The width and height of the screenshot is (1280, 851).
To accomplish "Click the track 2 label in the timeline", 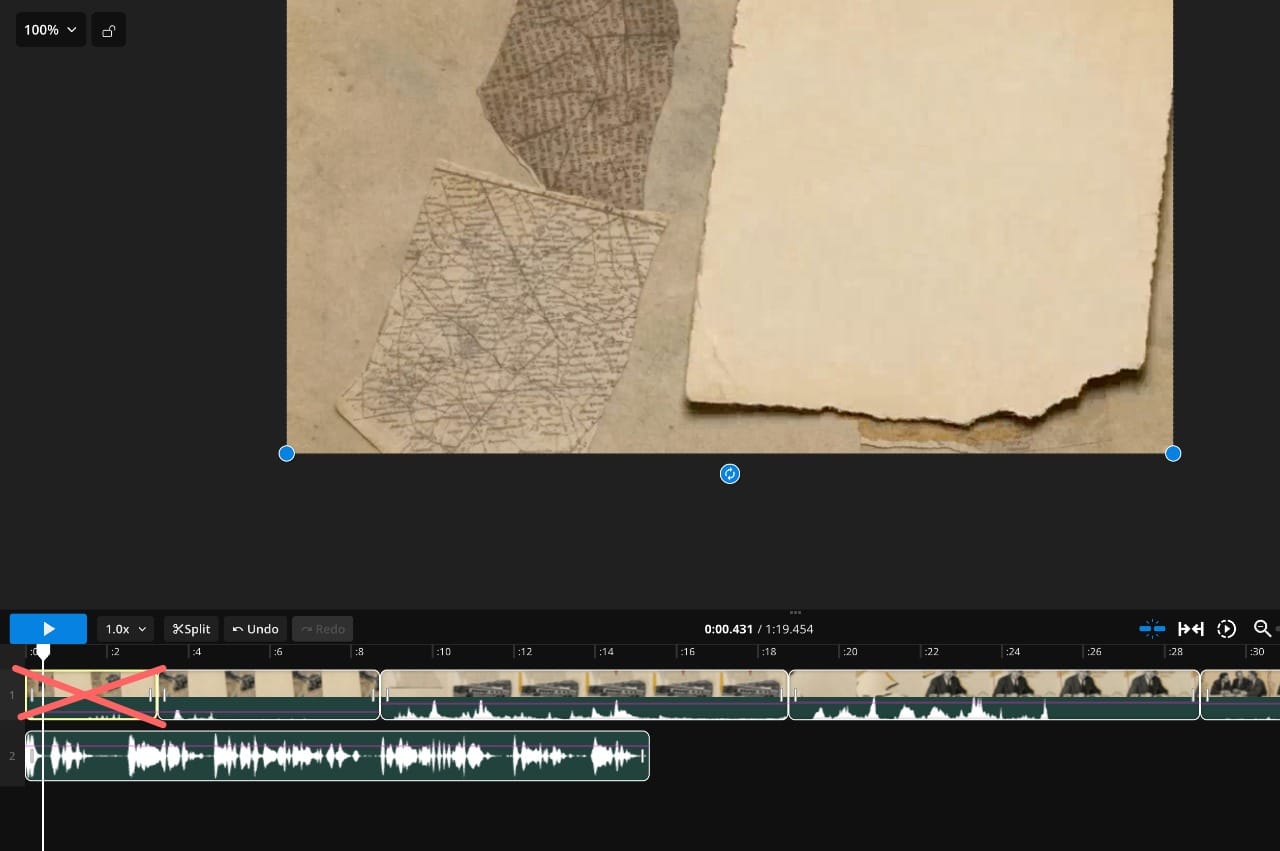I will click(12, 756).
